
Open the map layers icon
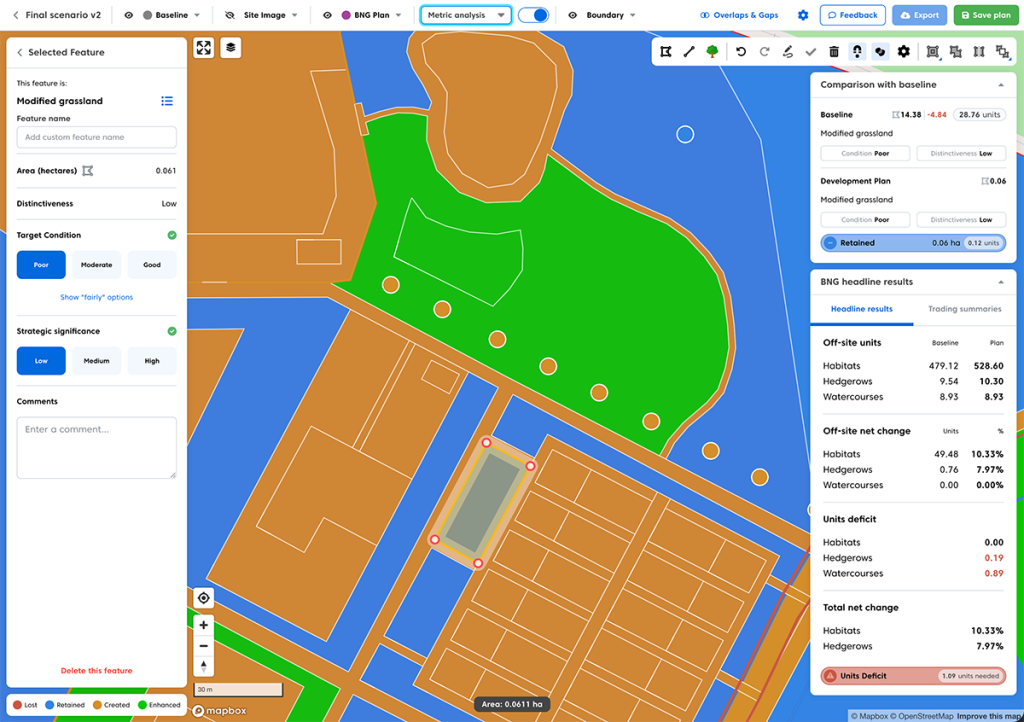[x=230, y=47]
